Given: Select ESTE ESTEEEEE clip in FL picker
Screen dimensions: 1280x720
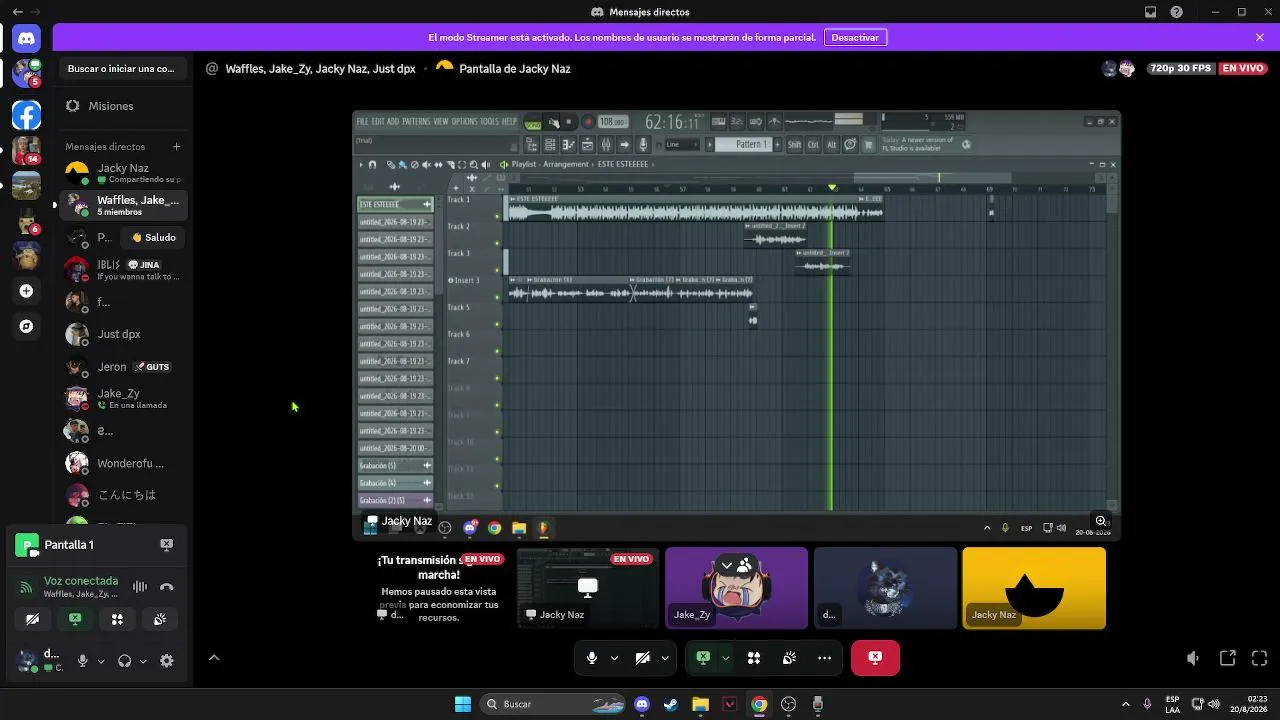Looking at the screenshot, I should (395, 204).
